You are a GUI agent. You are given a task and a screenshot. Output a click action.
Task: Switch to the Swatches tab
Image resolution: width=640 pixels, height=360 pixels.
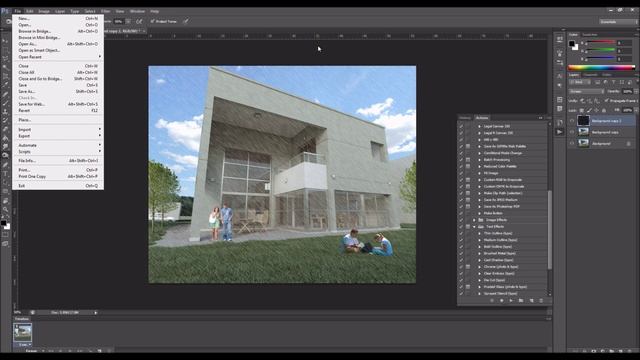590,35
